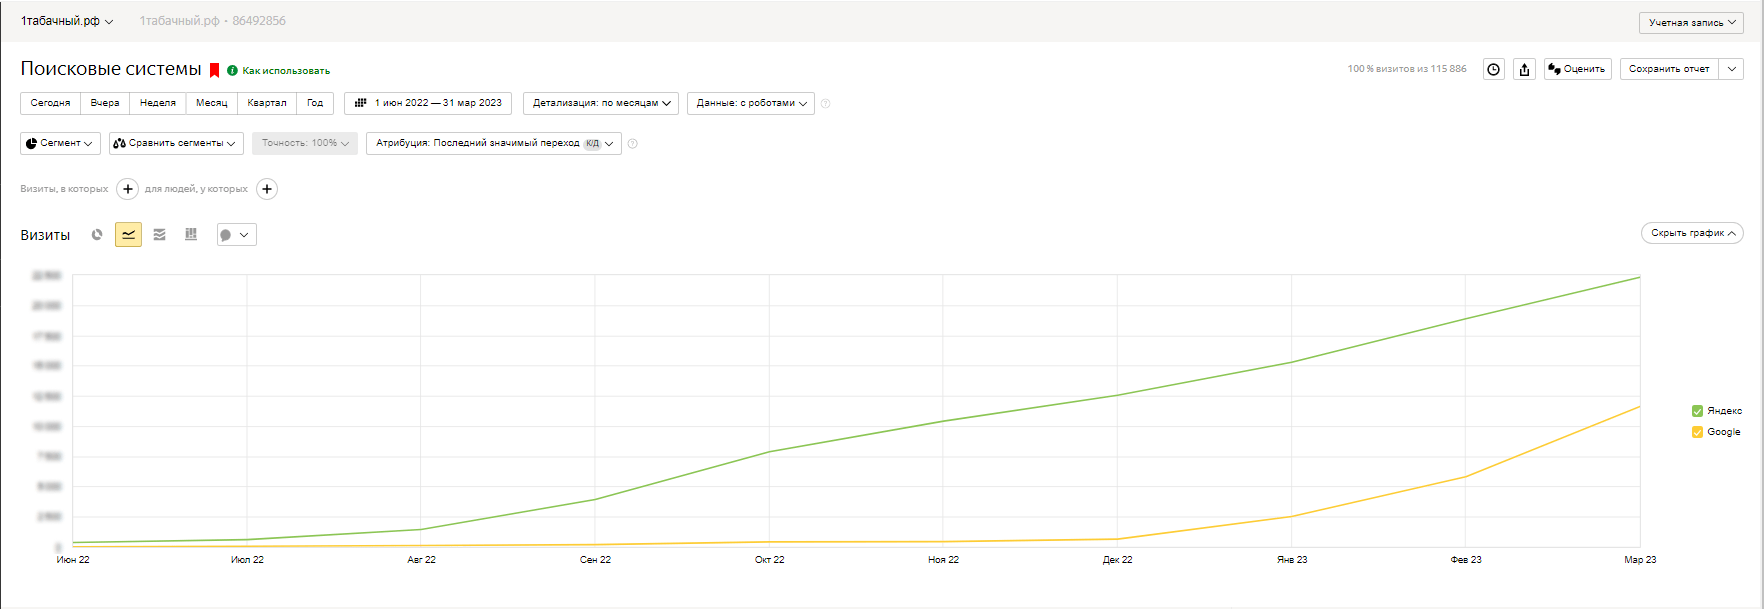The image size is (1764, 609).
Task: Click the 'Оценить' feedback button
Action: pos(1577,69)
